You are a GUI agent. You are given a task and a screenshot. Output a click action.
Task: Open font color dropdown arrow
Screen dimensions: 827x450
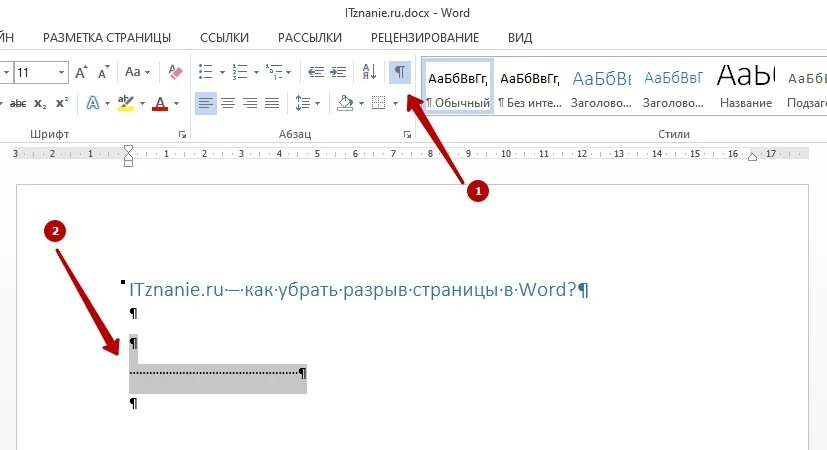(176, 103)
